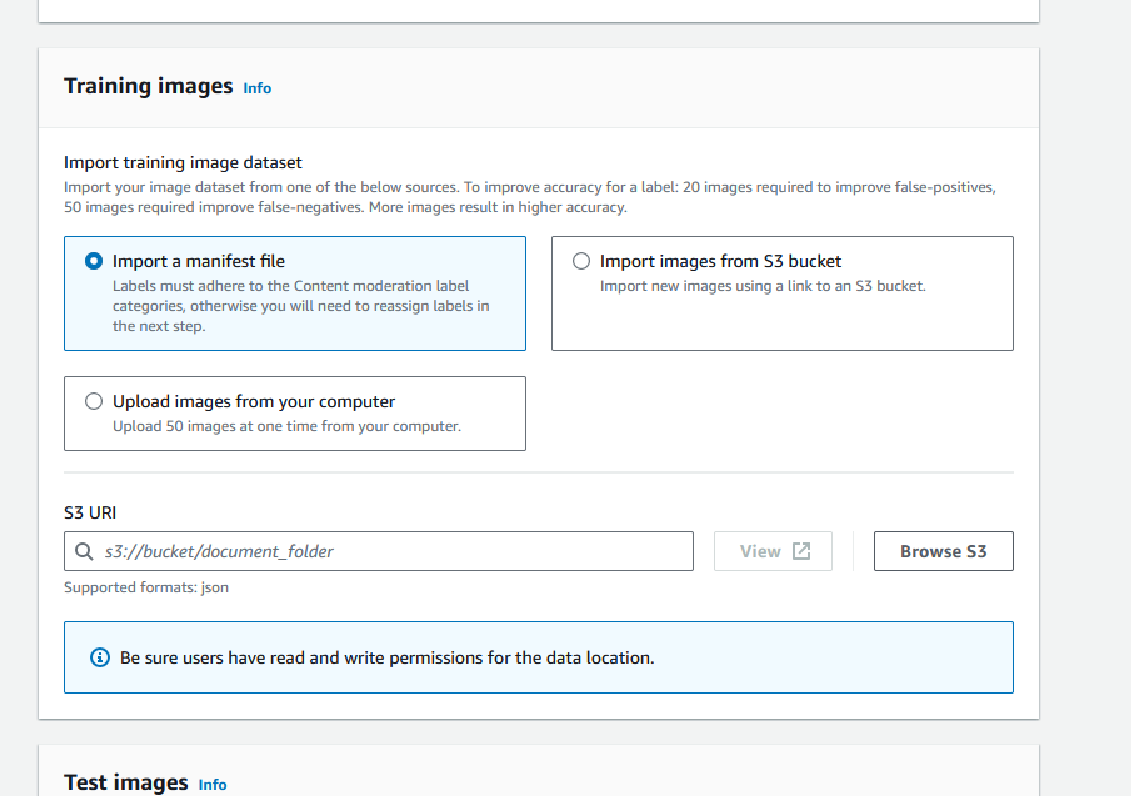Click the Training images section heading

[148, 86]
